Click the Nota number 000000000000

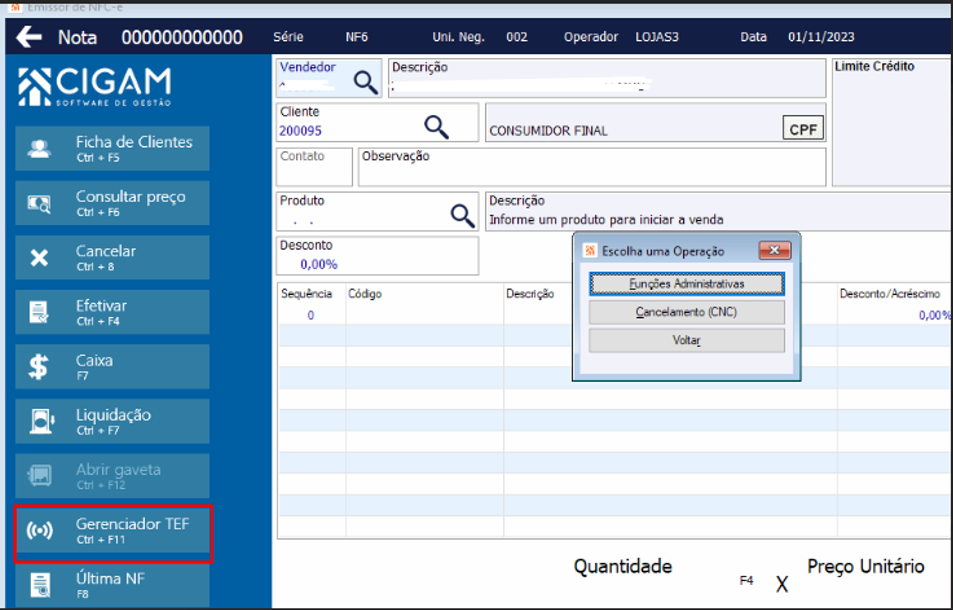[x=182, y=38]
